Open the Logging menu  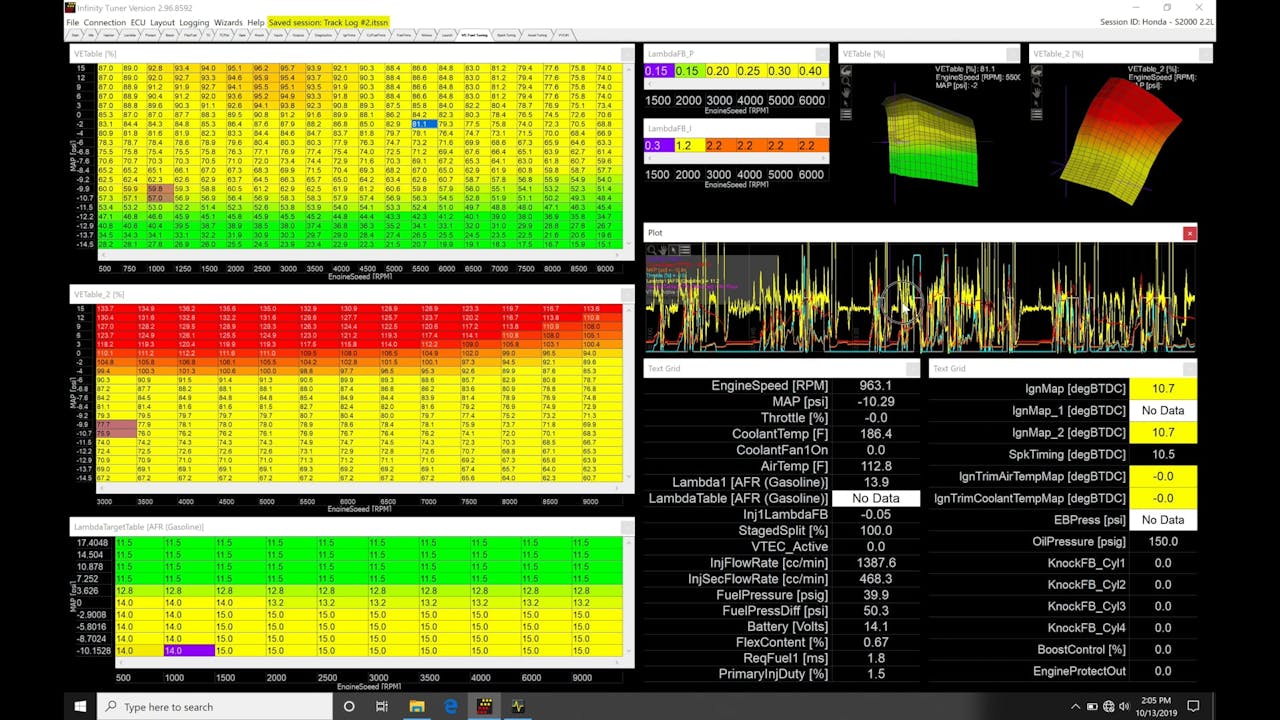coord(194,22)
